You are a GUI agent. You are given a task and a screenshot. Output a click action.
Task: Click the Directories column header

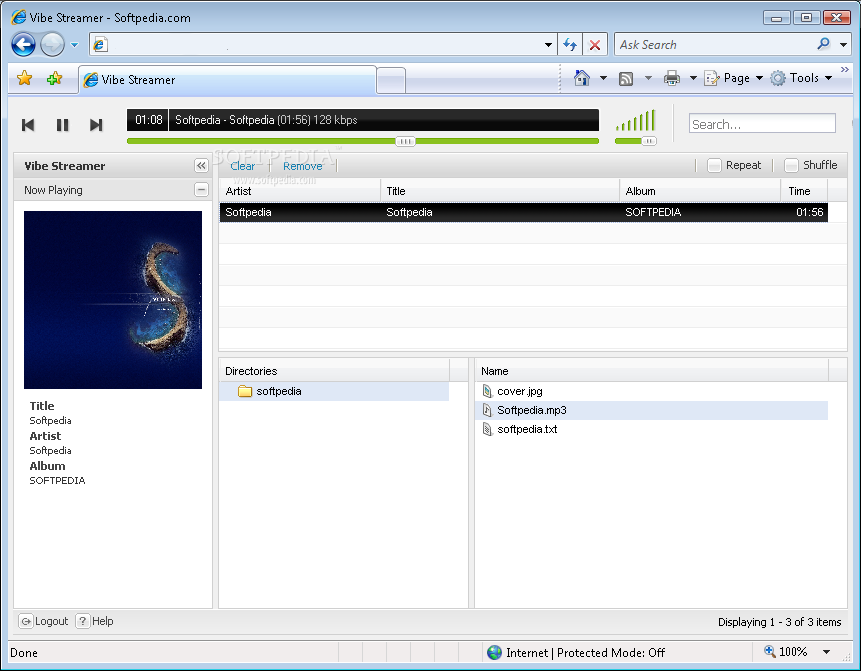point(334,371)
